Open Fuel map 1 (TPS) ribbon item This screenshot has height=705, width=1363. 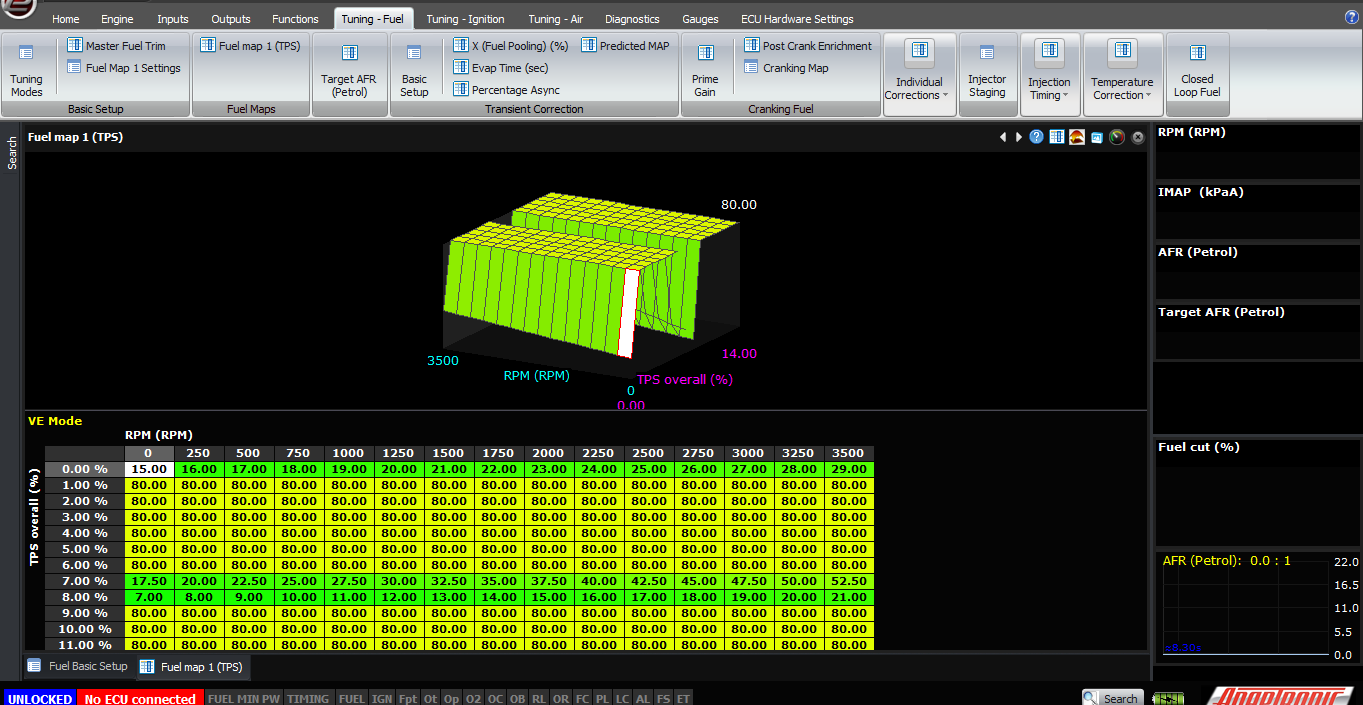click(250, 46)
